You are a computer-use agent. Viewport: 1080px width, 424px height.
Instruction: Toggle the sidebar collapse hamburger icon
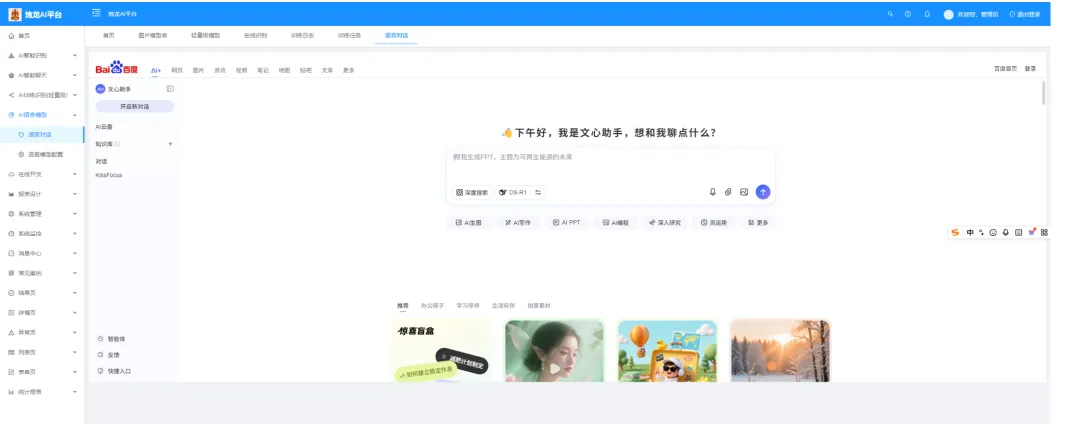coord(96,13)
